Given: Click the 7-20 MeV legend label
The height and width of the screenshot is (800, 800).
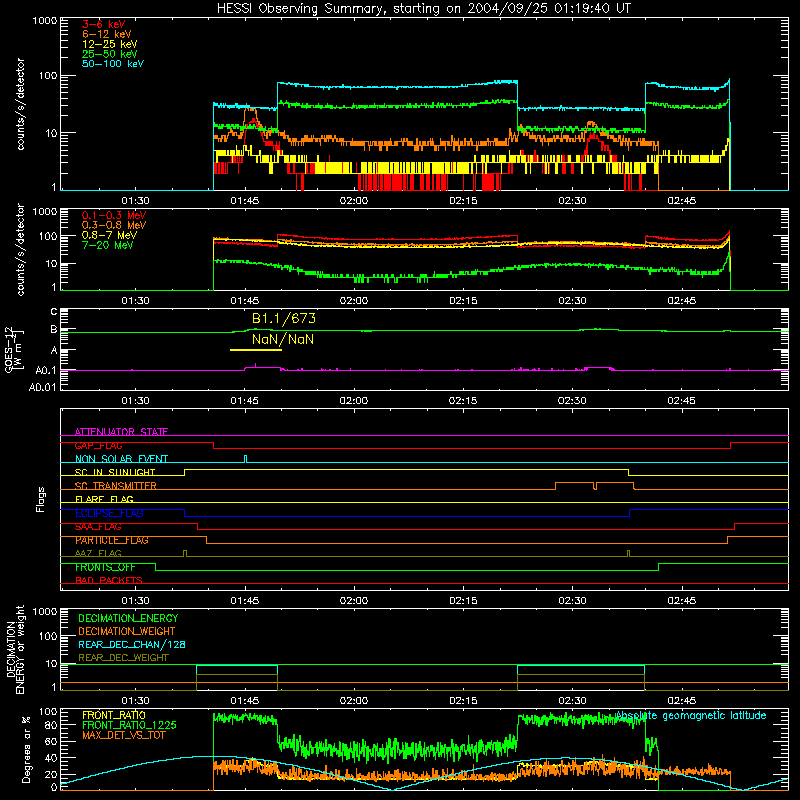Looking at the screenshot, I should (x=108, y=245).
